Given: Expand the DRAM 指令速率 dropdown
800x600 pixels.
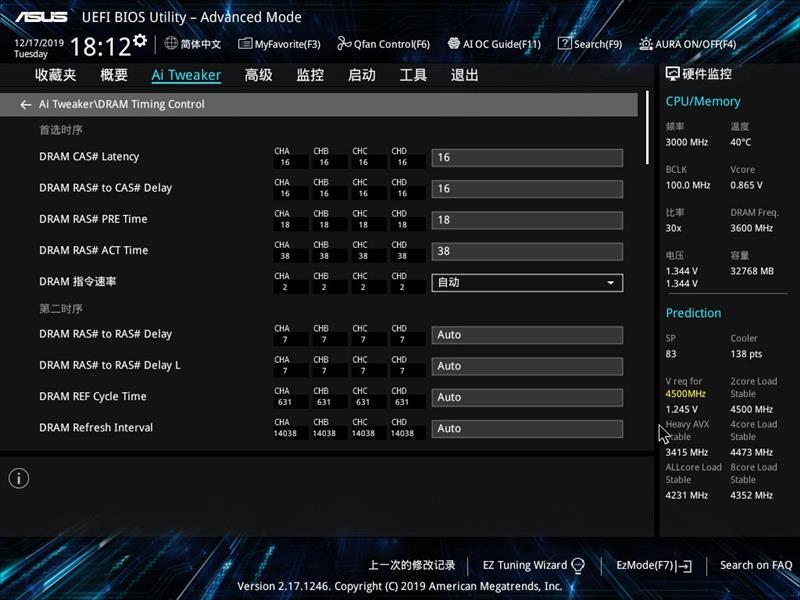Looking at the screenshot, I should click(x=527, y=283).
